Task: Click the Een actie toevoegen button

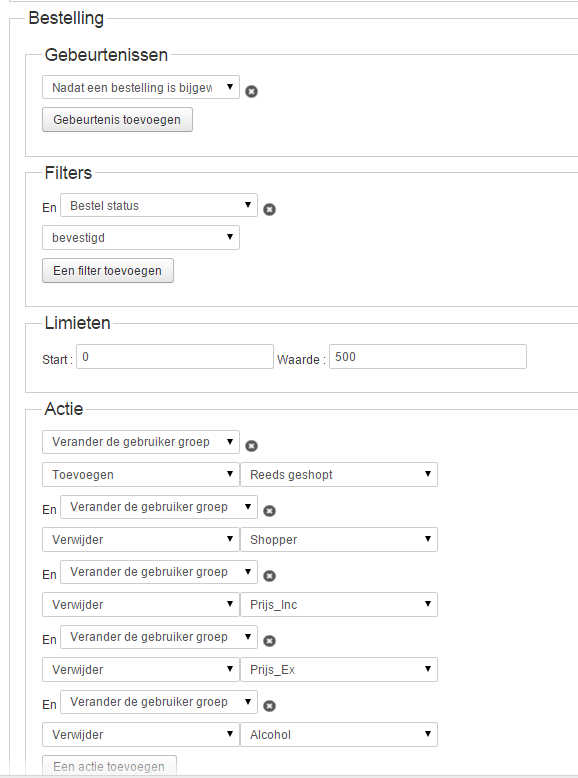Action: tap(109, 766)
